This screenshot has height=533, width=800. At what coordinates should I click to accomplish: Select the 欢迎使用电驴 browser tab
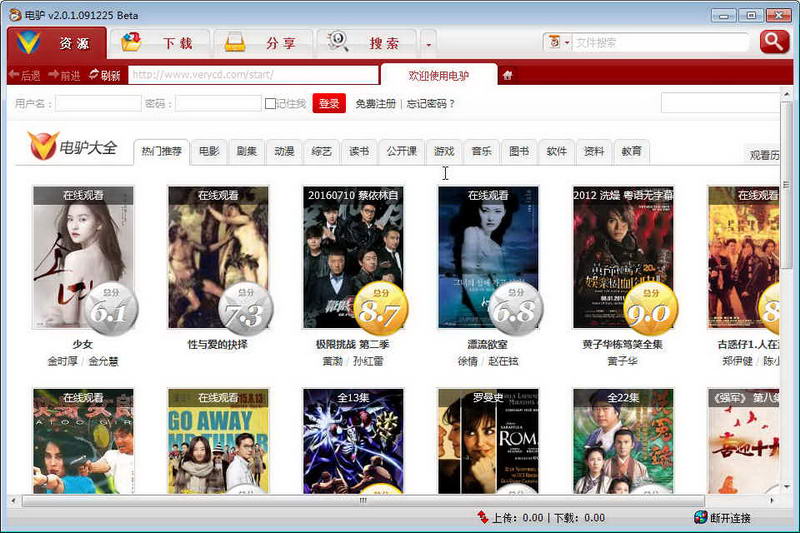(x=439, y=75)
